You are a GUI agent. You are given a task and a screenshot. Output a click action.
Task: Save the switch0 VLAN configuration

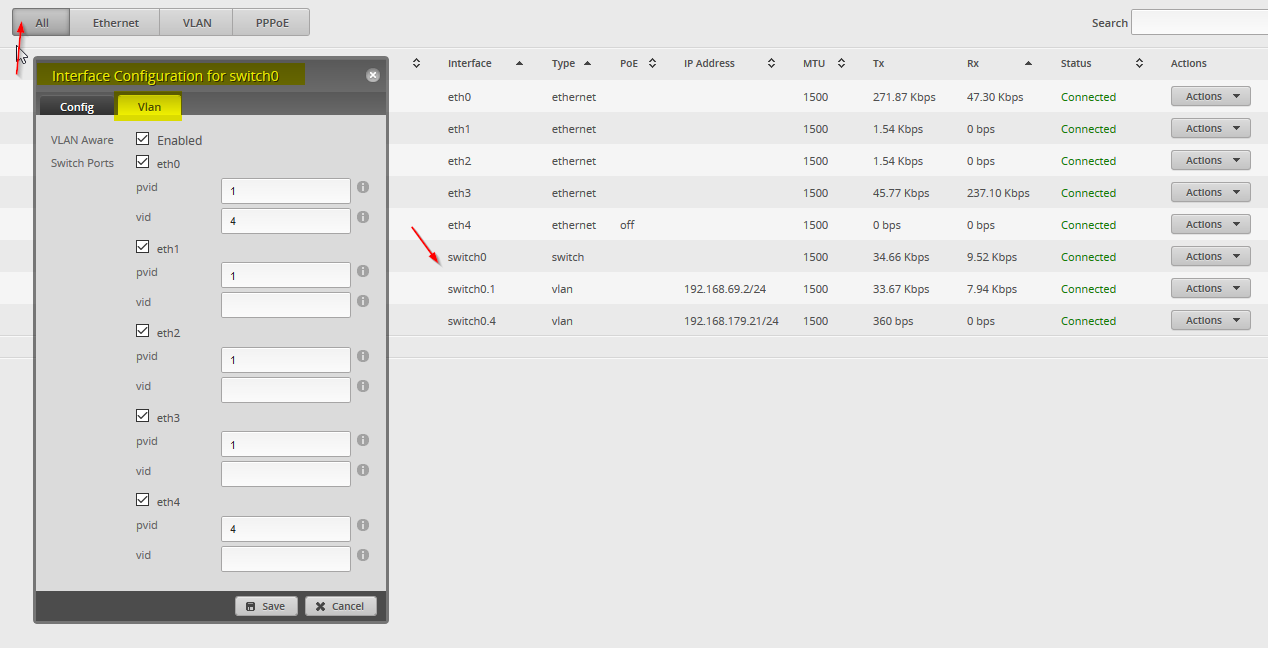[266, 606]
